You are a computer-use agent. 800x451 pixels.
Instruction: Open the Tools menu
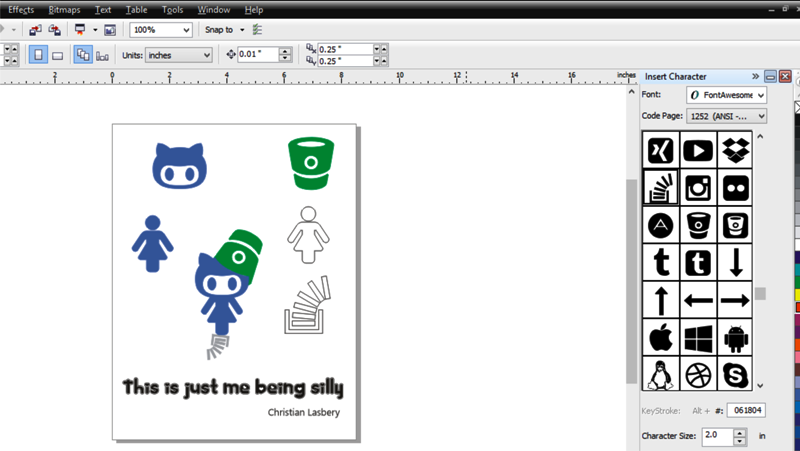point(172,10)
